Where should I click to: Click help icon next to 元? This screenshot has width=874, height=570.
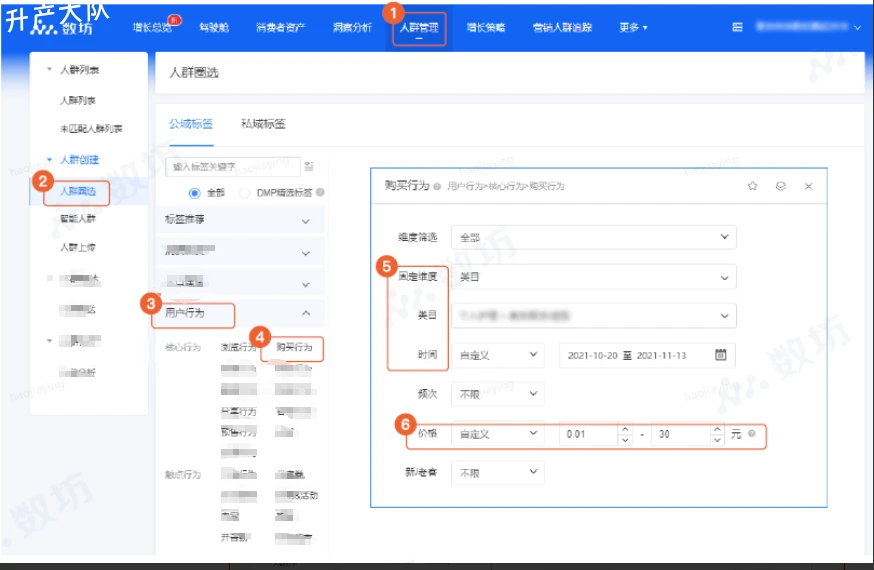point(751,433)
